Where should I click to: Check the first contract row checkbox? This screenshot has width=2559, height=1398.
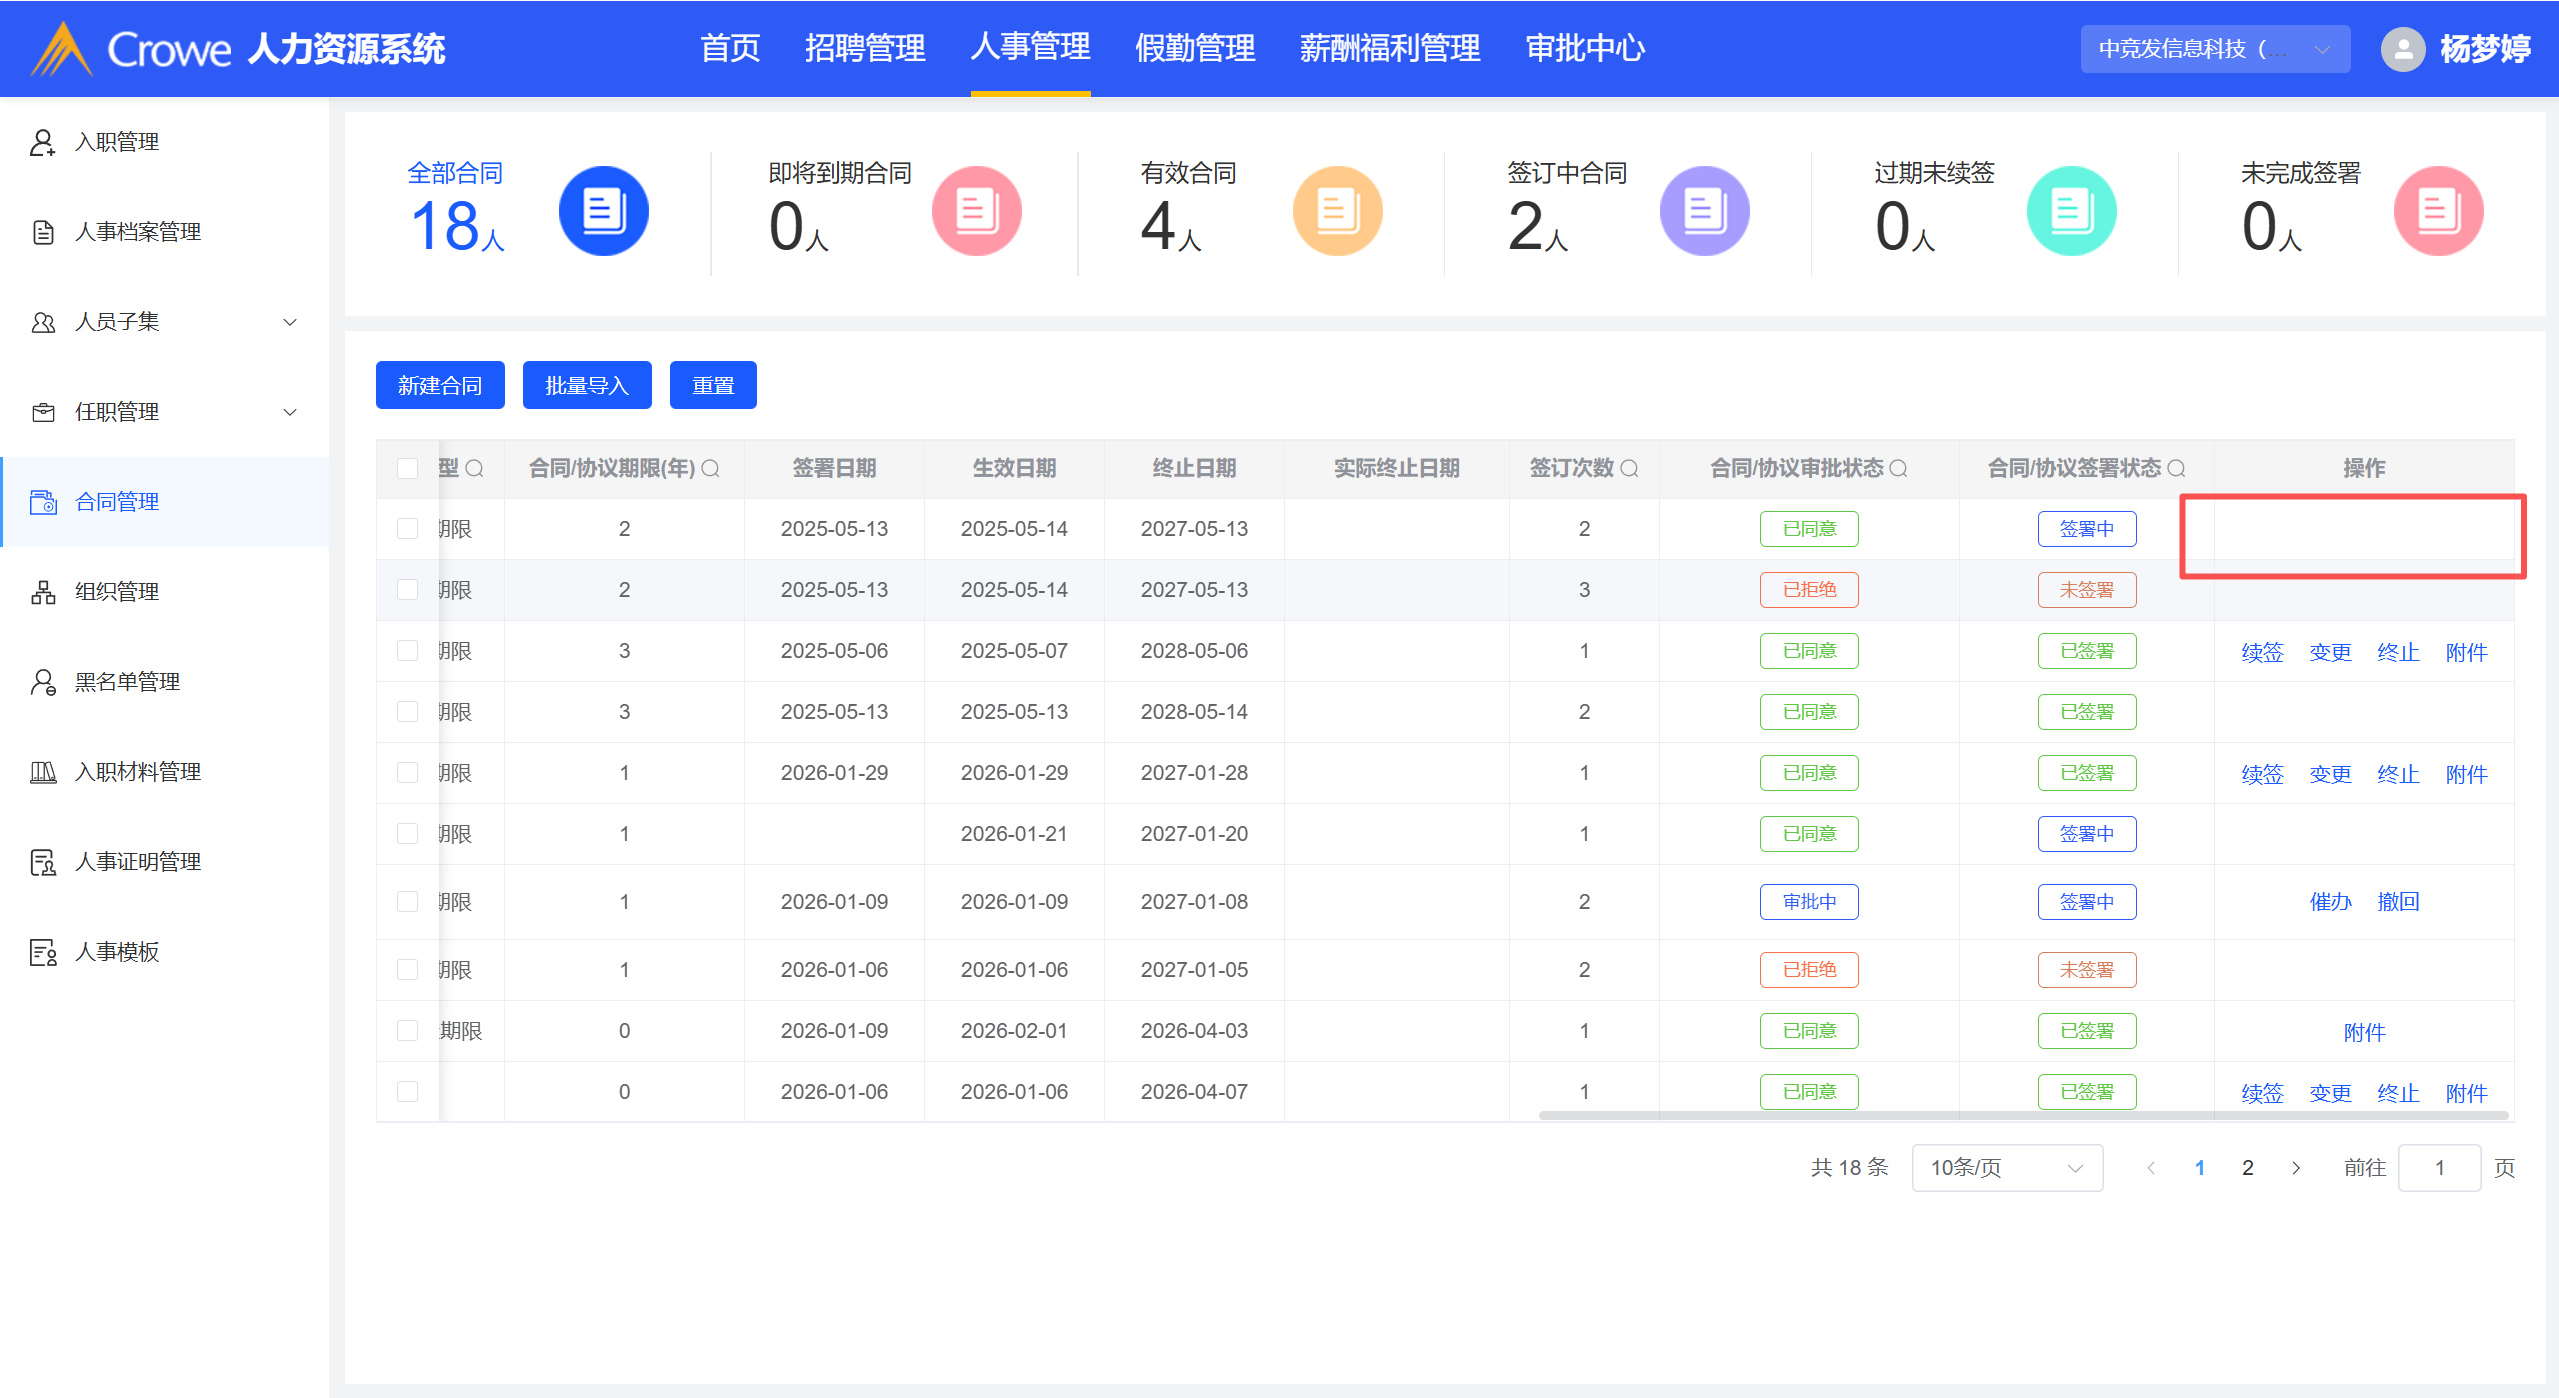[x=407, y=528]
